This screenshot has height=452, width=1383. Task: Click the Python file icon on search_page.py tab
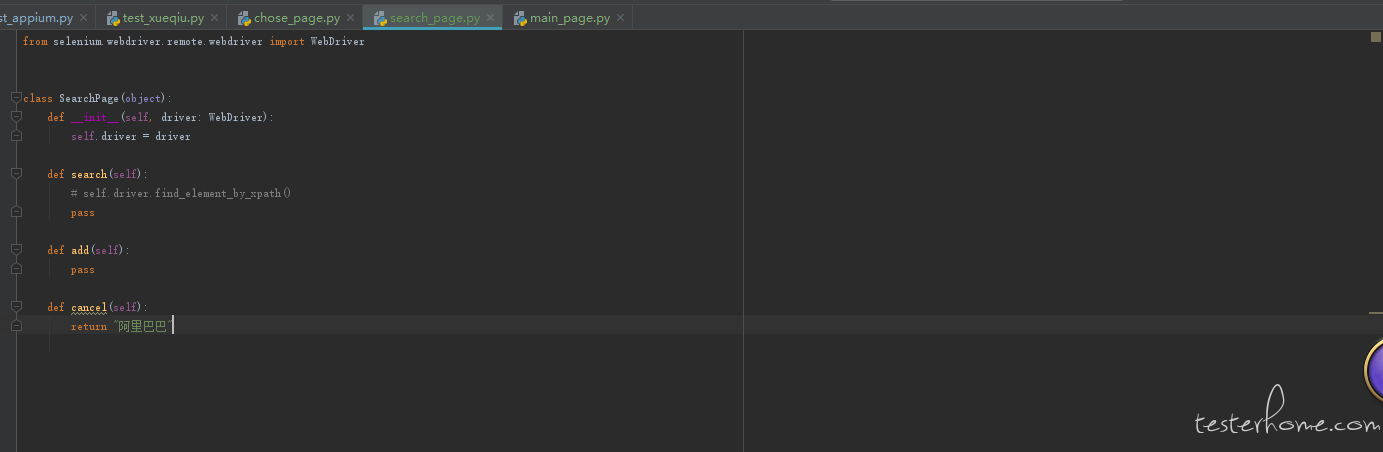[x=380, y=18]
